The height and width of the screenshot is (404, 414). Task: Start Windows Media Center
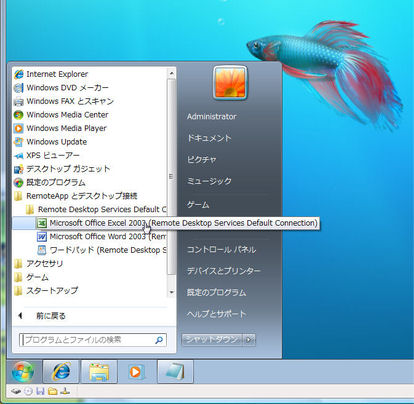click(61, 115)
